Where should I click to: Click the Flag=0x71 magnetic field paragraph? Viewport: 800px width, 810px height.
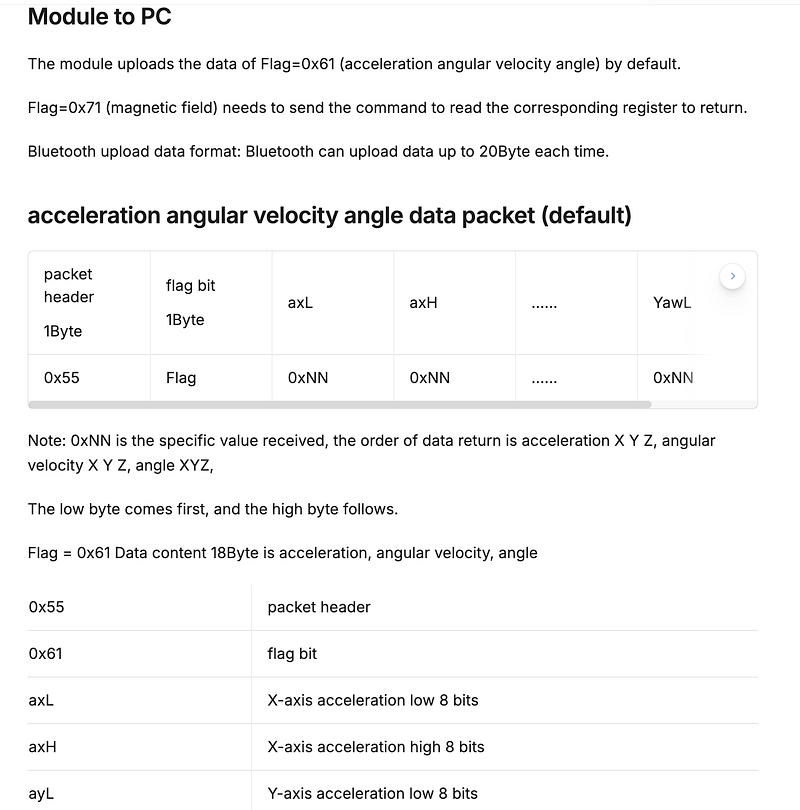click(x=387, y=108)
